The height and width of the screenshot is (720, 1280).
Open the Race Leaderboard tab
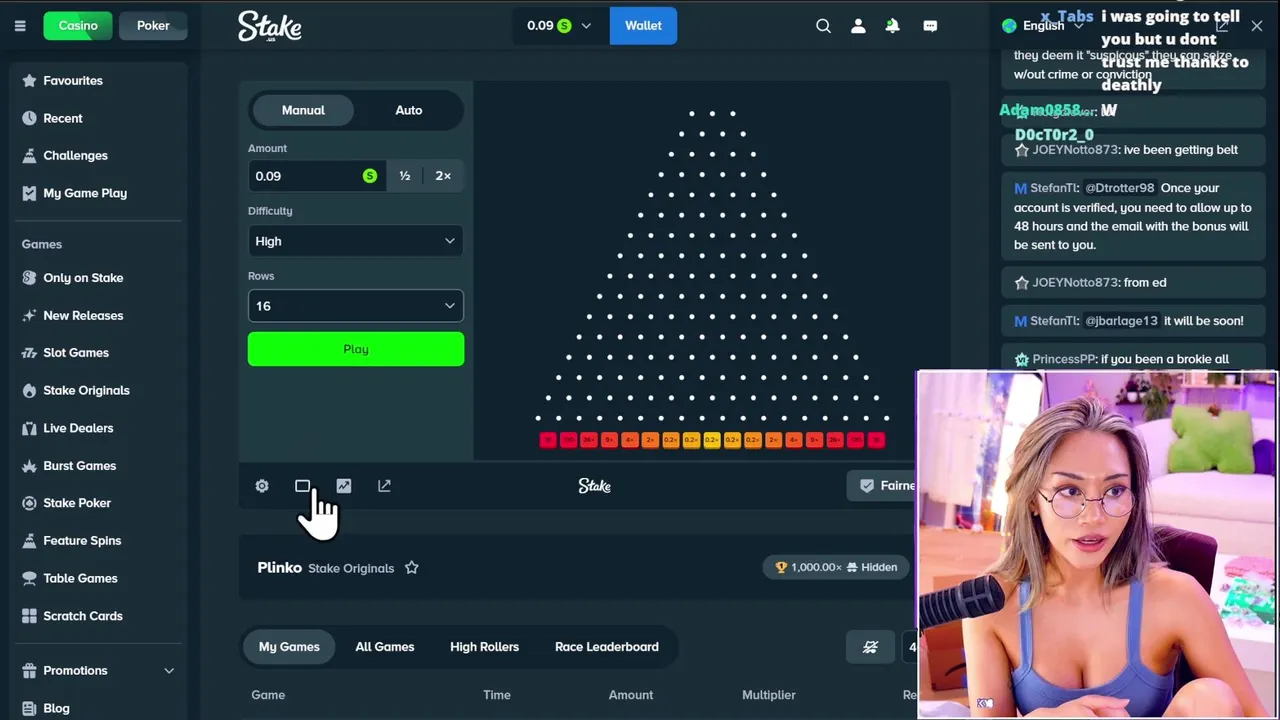pyautogui.click(x=607, y=647)
